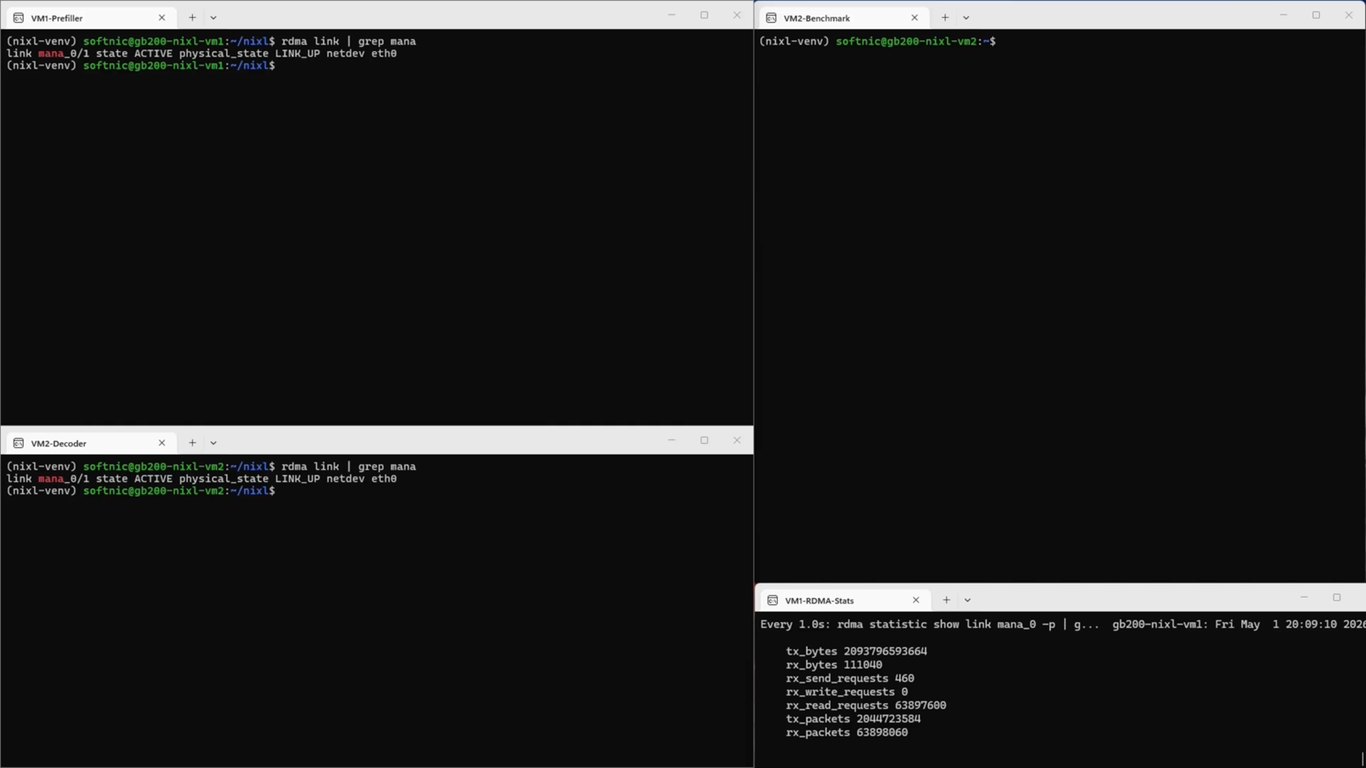This screenshot has width=1366, height=768.
Task: Click the terminal icon on VM2-Benchmark tab
Action: click(771, 18)
